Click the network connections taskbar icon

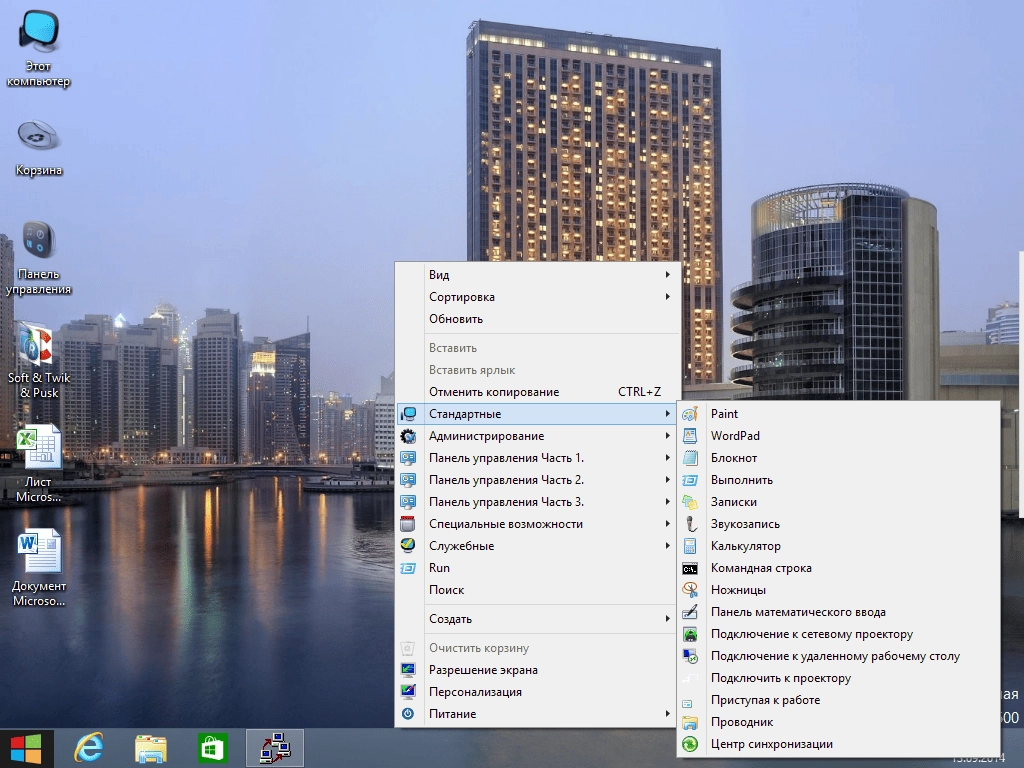pos(275,748)
